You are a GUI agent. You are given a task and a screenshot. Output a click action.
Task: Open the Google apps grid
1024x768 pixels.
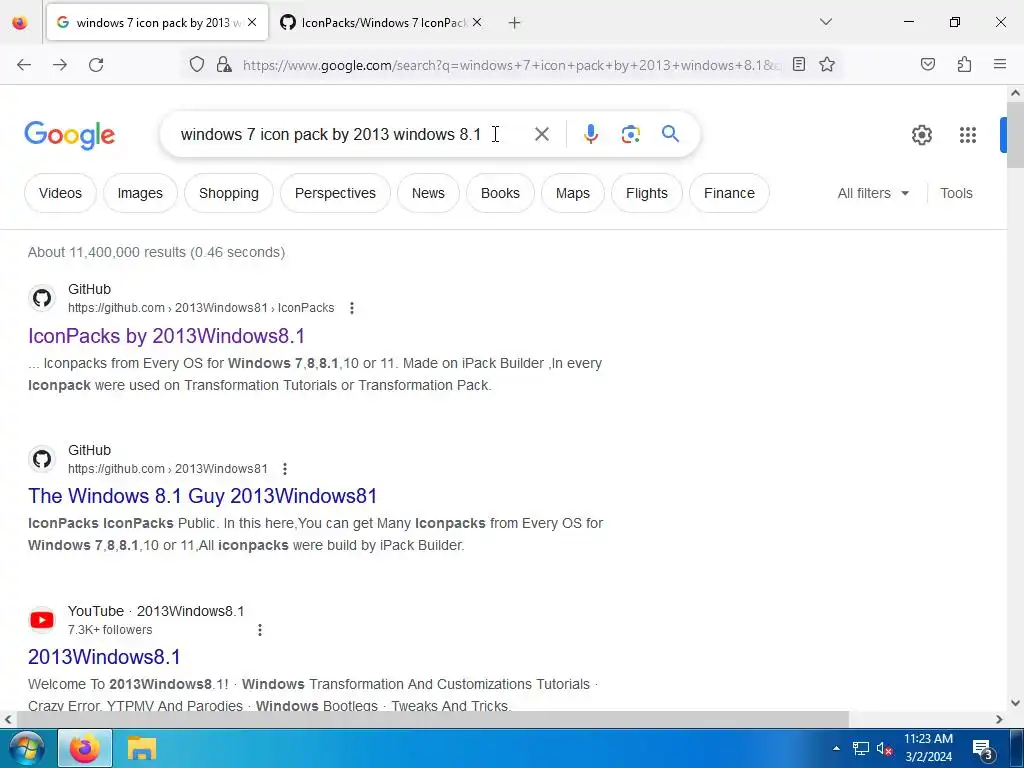click(968, 135)
